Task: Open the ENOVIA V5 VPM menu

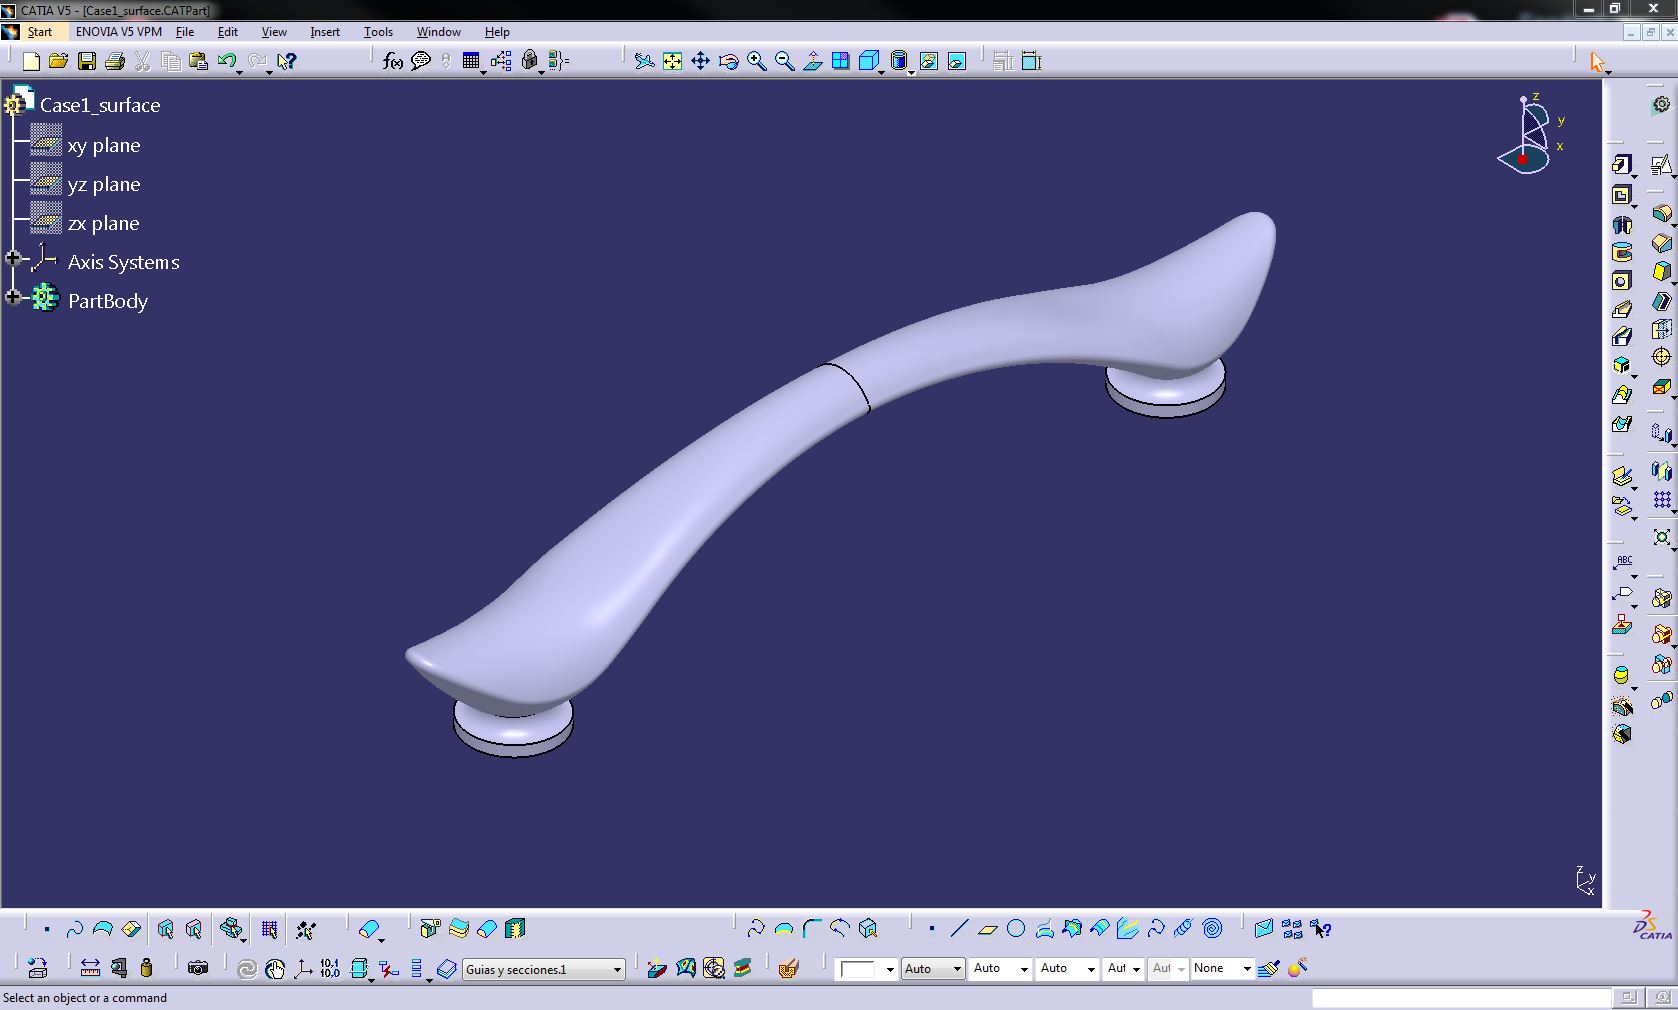Action: click(x=119, y=32)
